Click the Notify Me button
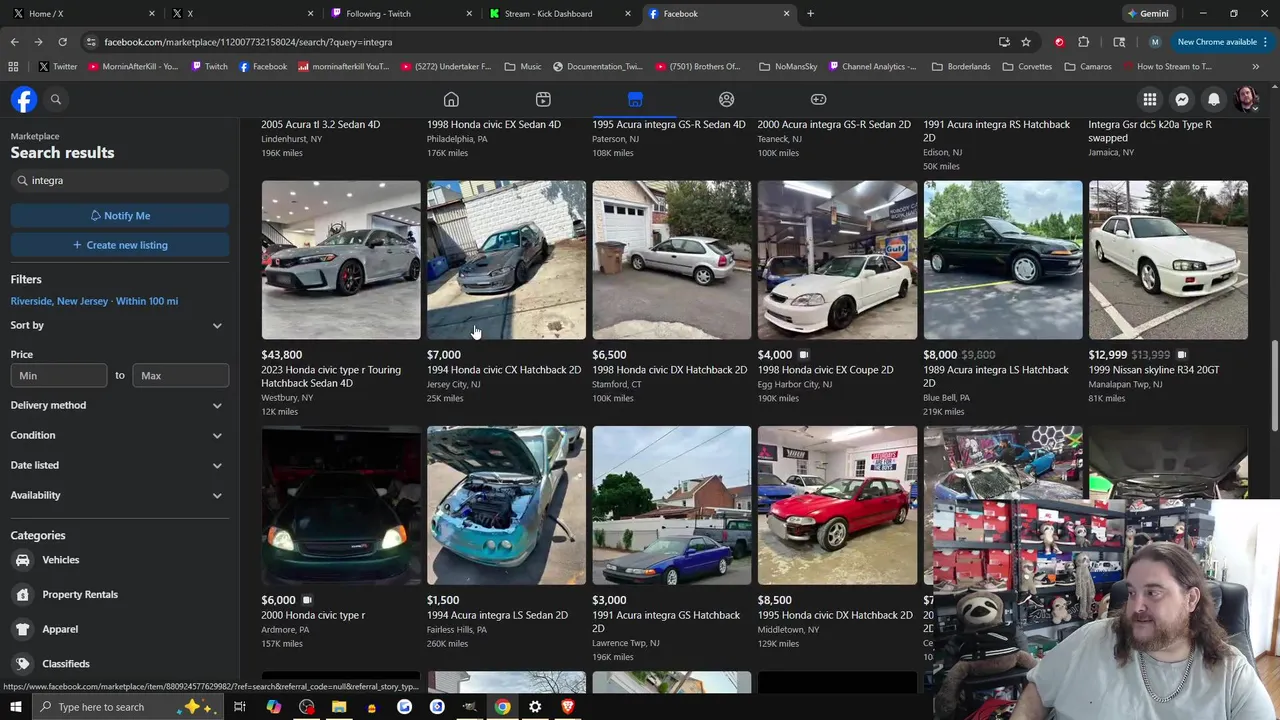 (120, 215)
